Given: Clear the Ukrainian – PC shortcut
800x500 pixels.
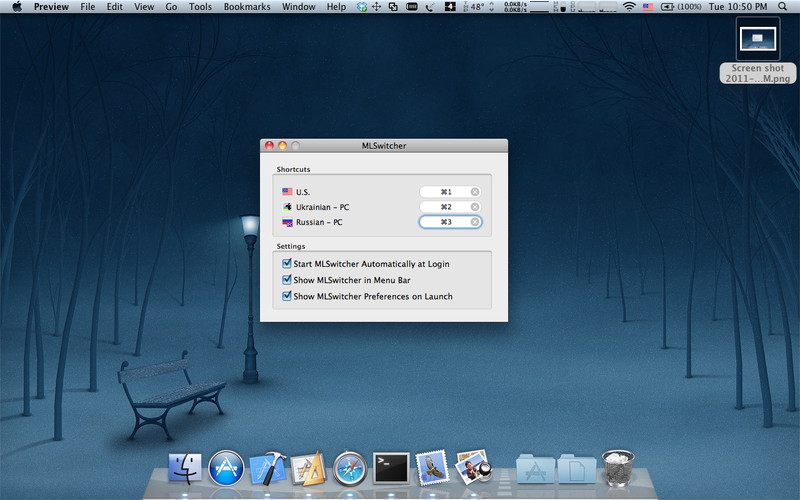Looking at the screenshot, I should pos(474,207).
